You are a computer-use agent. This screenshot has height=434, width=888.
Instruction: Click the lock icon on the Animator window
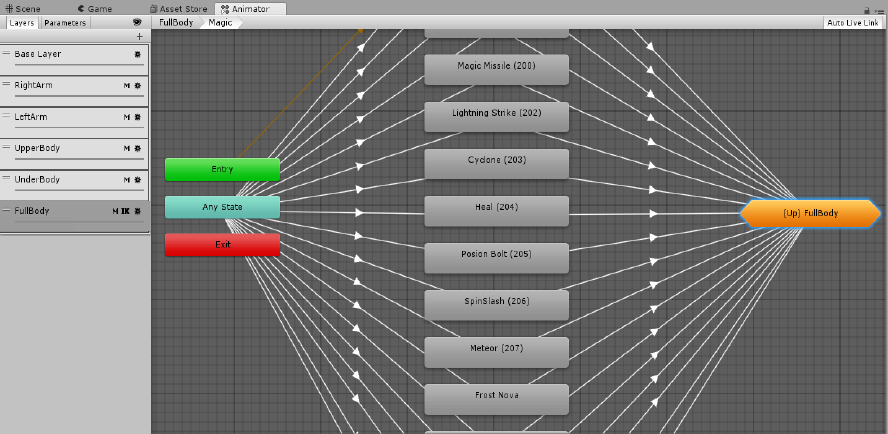click(x=867, y=10)
